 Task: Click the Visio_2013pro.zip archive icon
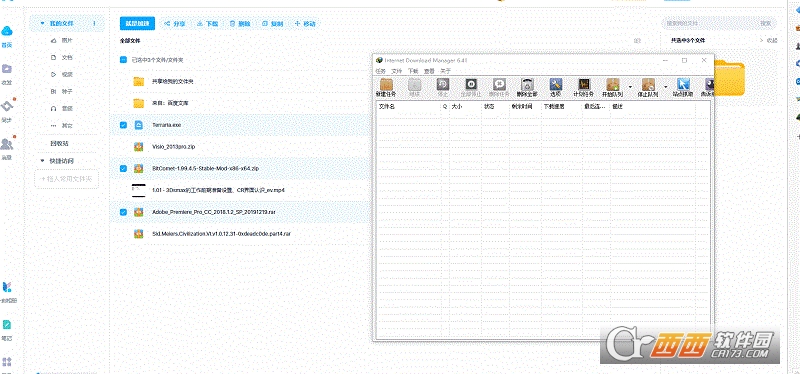[138, 146]
